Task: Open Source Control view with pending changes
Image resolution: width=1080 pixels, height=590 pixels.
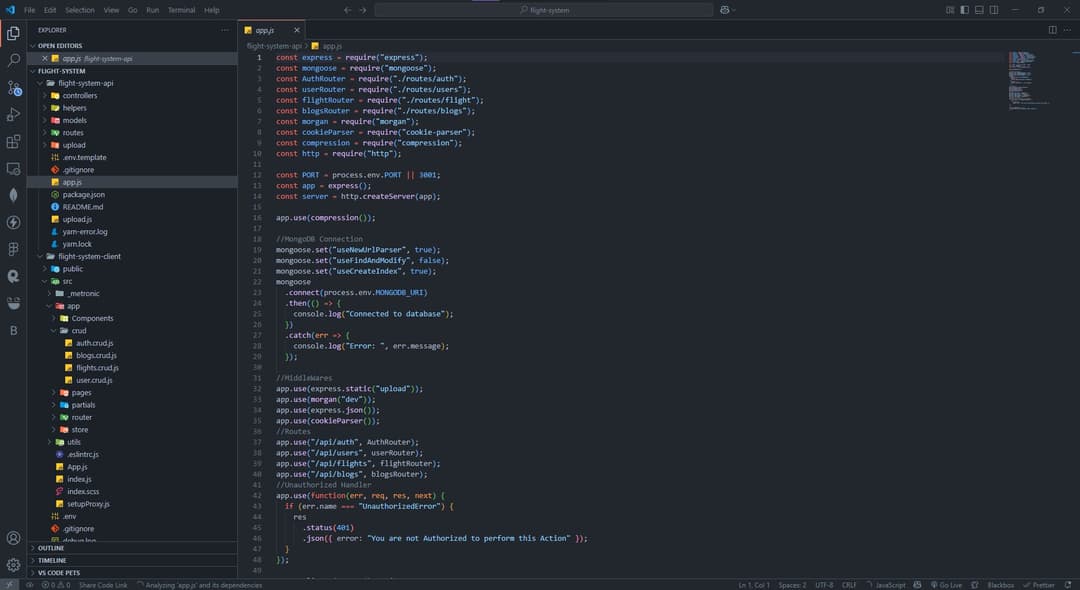Action: coord(13,88)
